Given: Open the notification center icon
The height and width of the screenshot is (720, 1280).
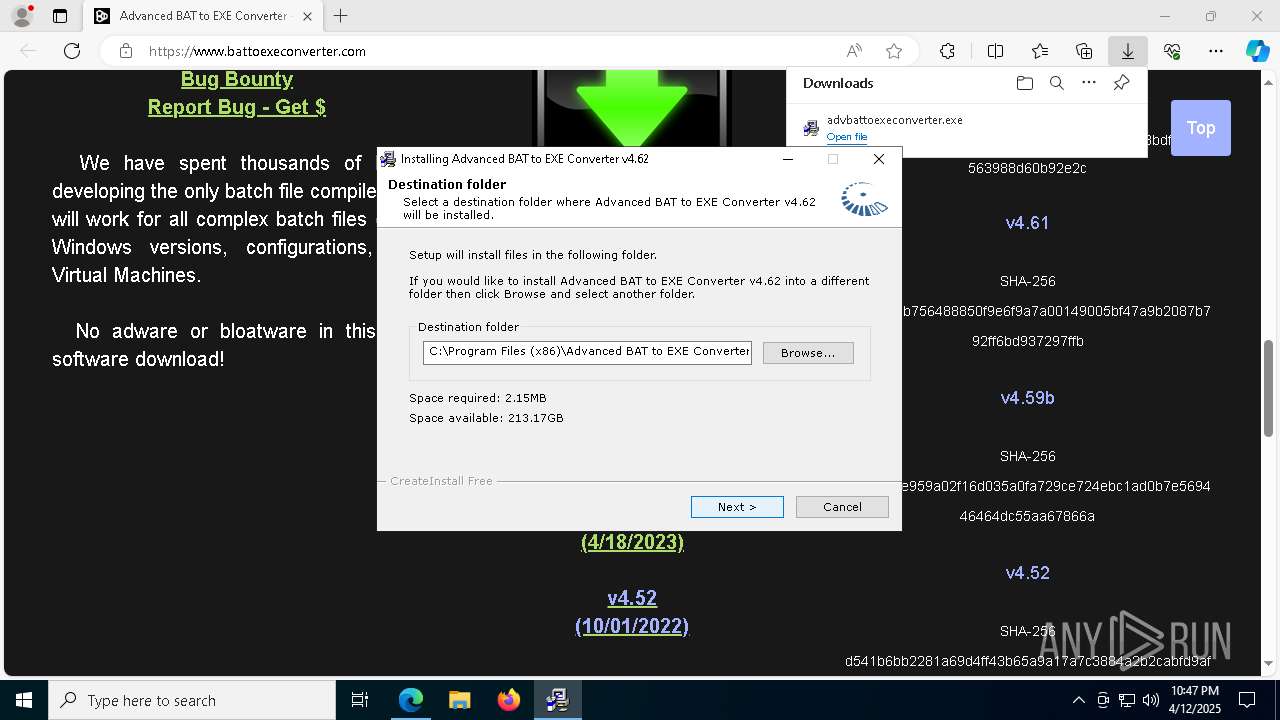Looking at the screenshot, I should coord(1247,700).
